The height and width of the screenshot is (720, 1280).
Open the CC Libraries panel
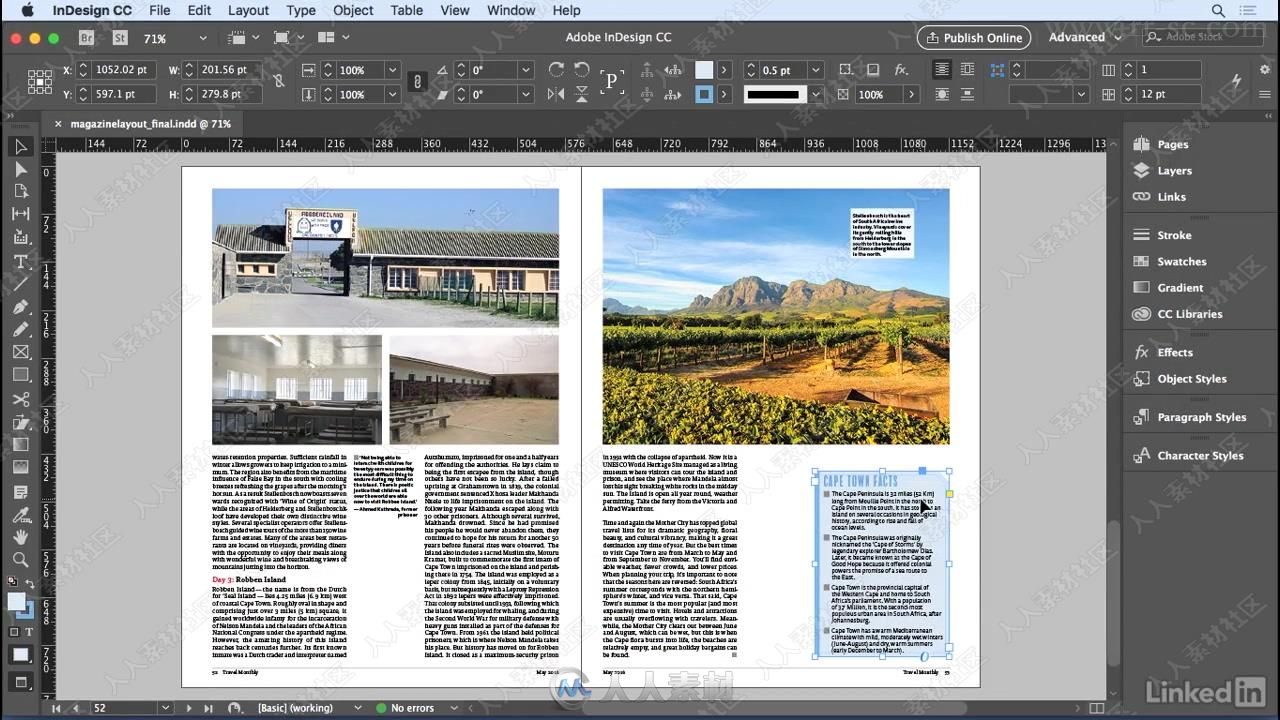pyautogui.click(x=1189, y=314)
